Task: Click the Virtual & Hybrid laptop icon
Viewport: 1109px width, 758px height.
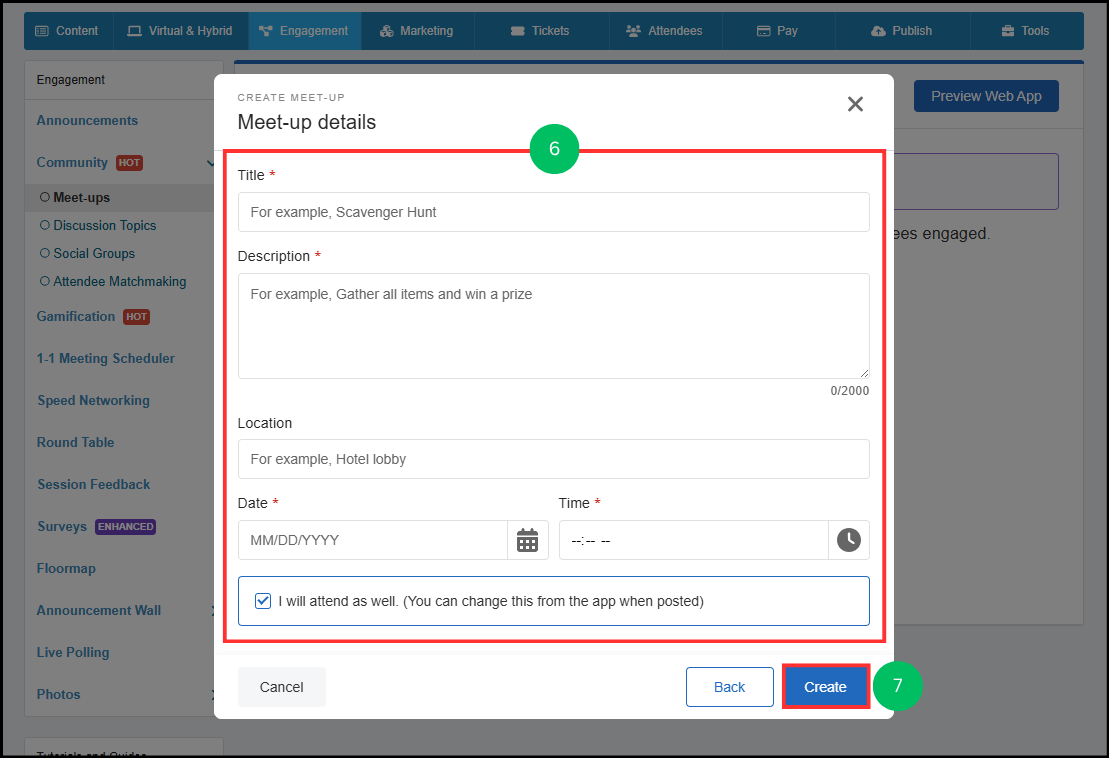Action: (x=134, y=31)
